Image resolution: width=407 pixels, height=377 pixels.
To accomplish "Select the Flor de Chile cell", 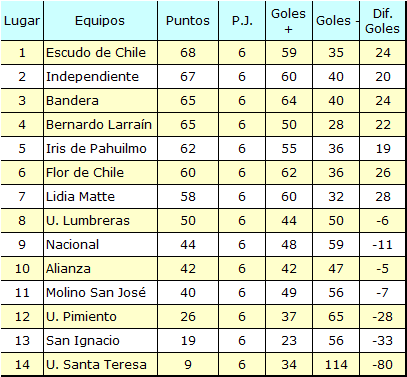I will pyautogui.click(x=100, y=173).
